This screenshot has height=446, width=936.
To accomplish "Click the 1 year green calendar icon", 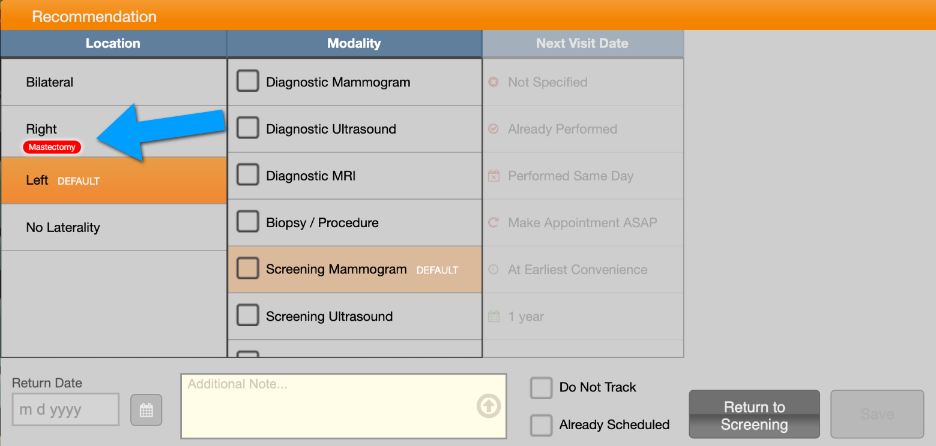I will coord(493,316).
